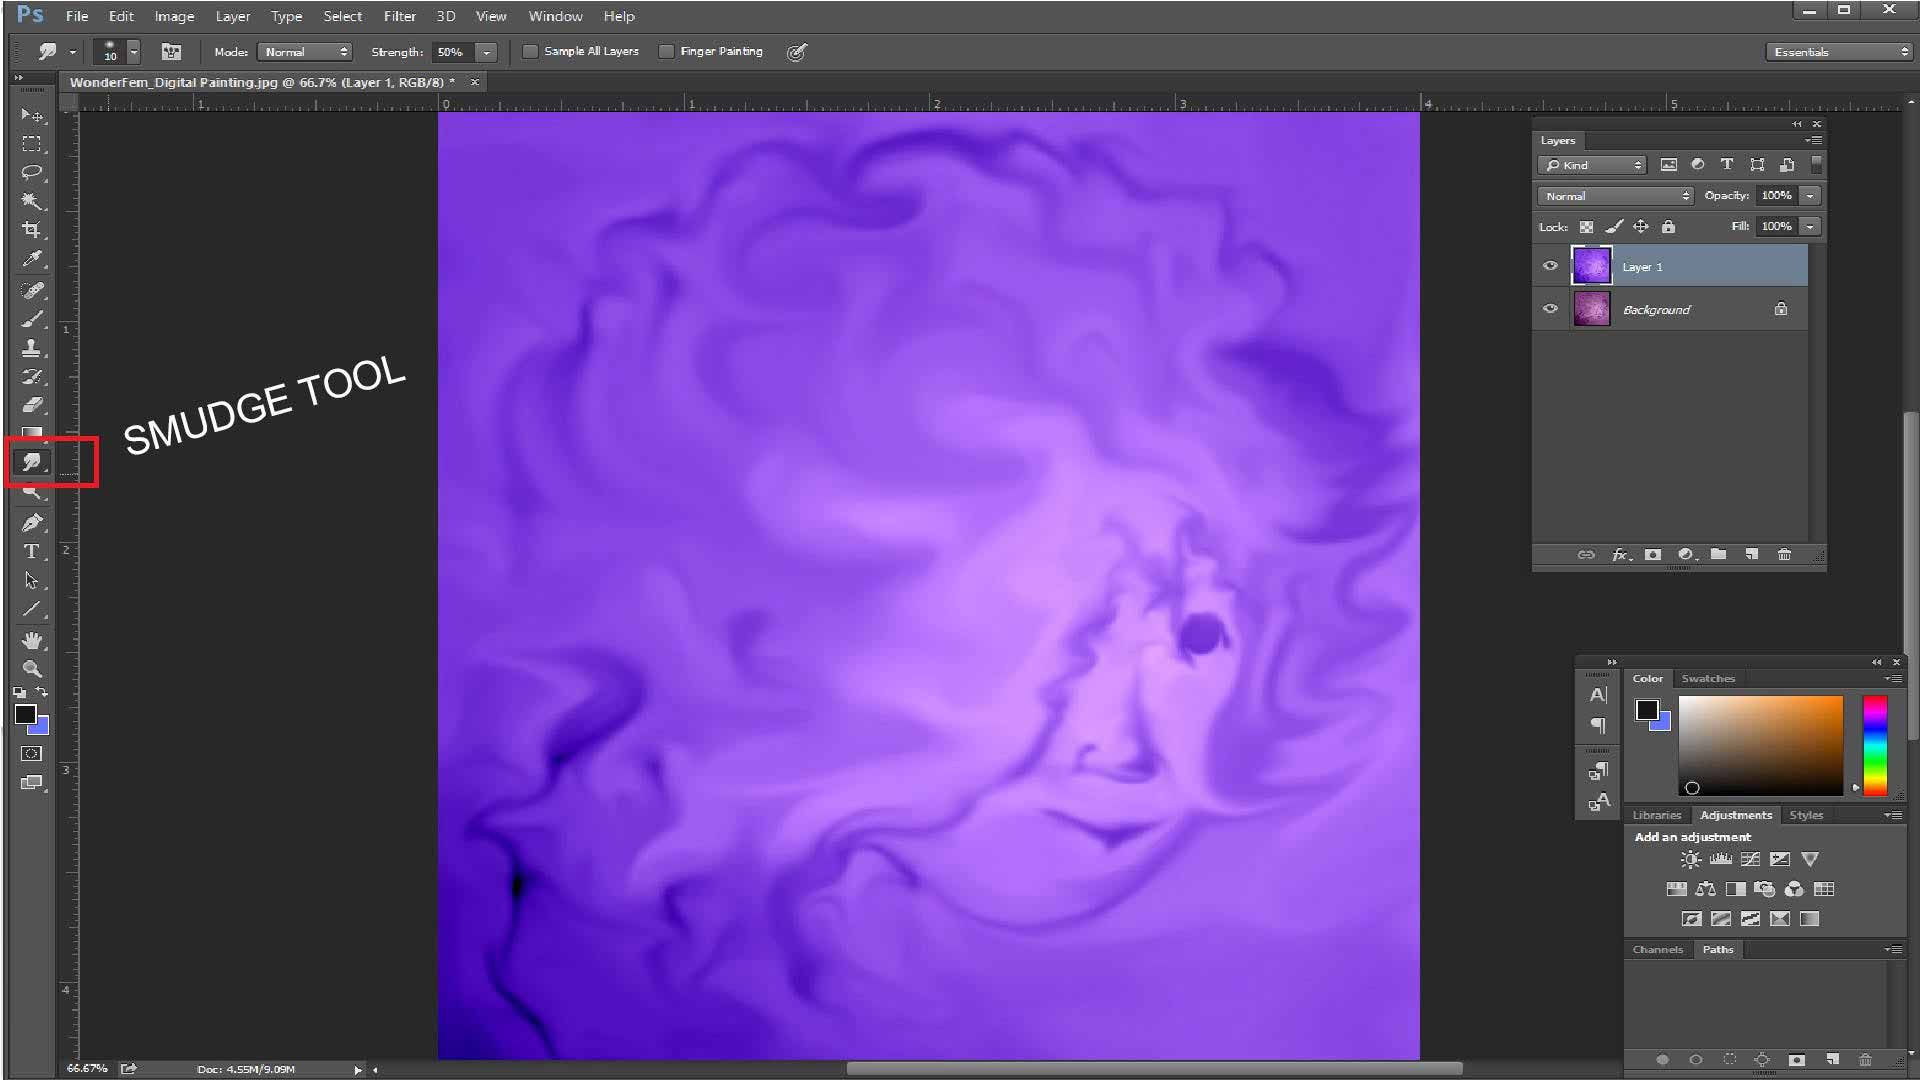Click the rainbow hue slider strip
The image size is (1920, 1080).
1875,745
